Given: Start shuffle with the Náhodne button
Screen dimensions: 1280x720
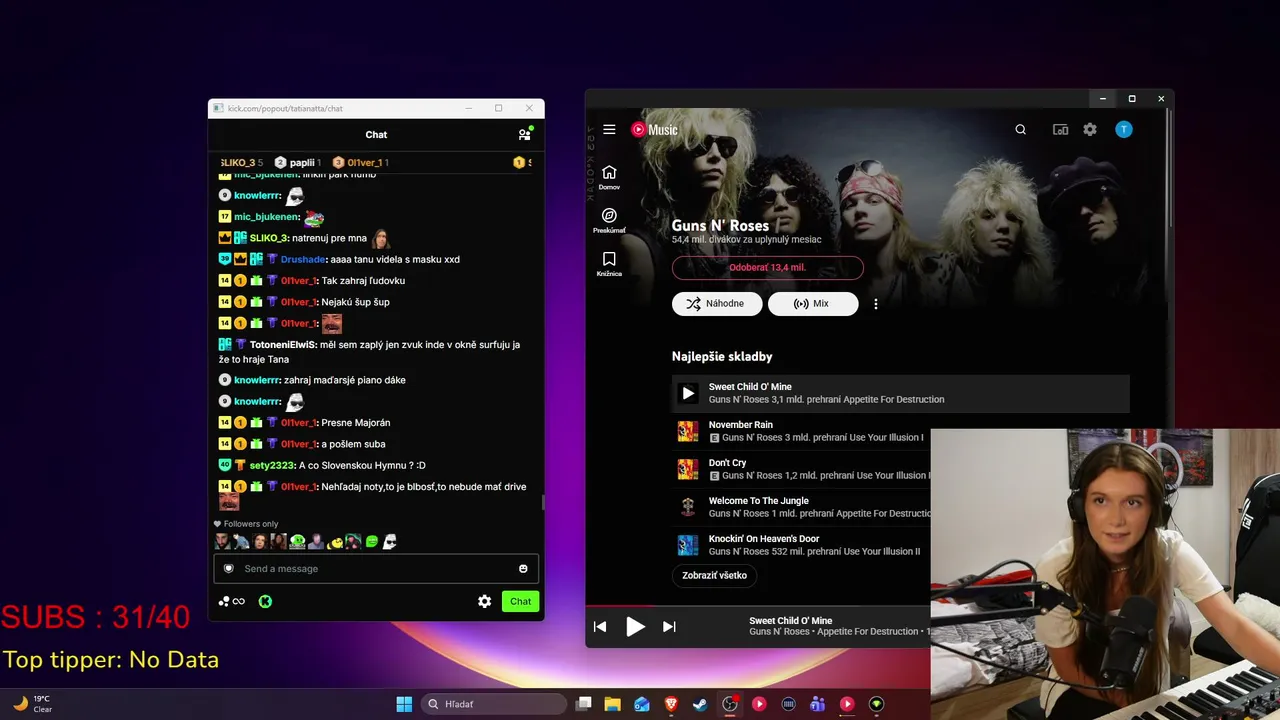Looking at the screenshot, I should (x=717, y=304).
